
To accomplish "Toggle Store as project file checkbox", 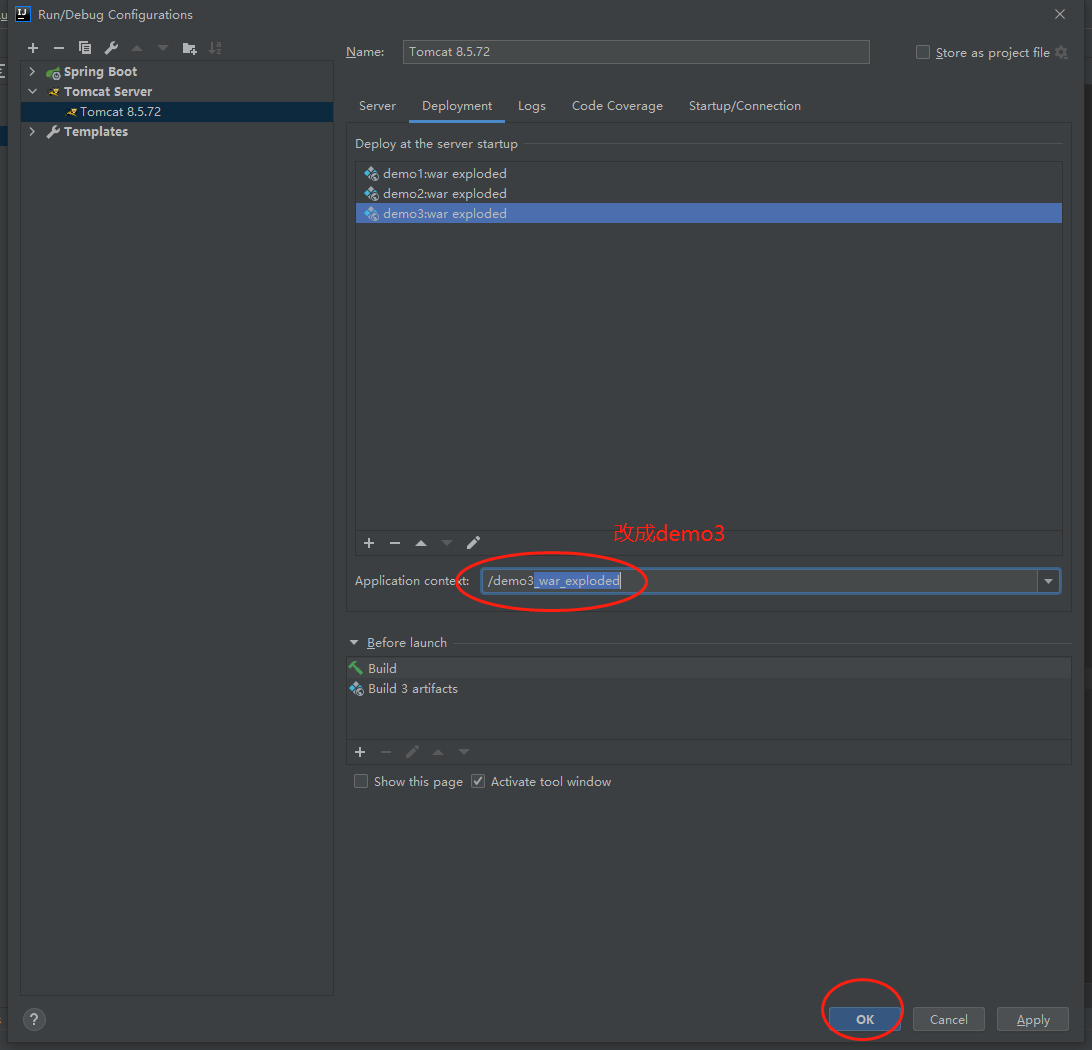I will (x=923, y=52).
